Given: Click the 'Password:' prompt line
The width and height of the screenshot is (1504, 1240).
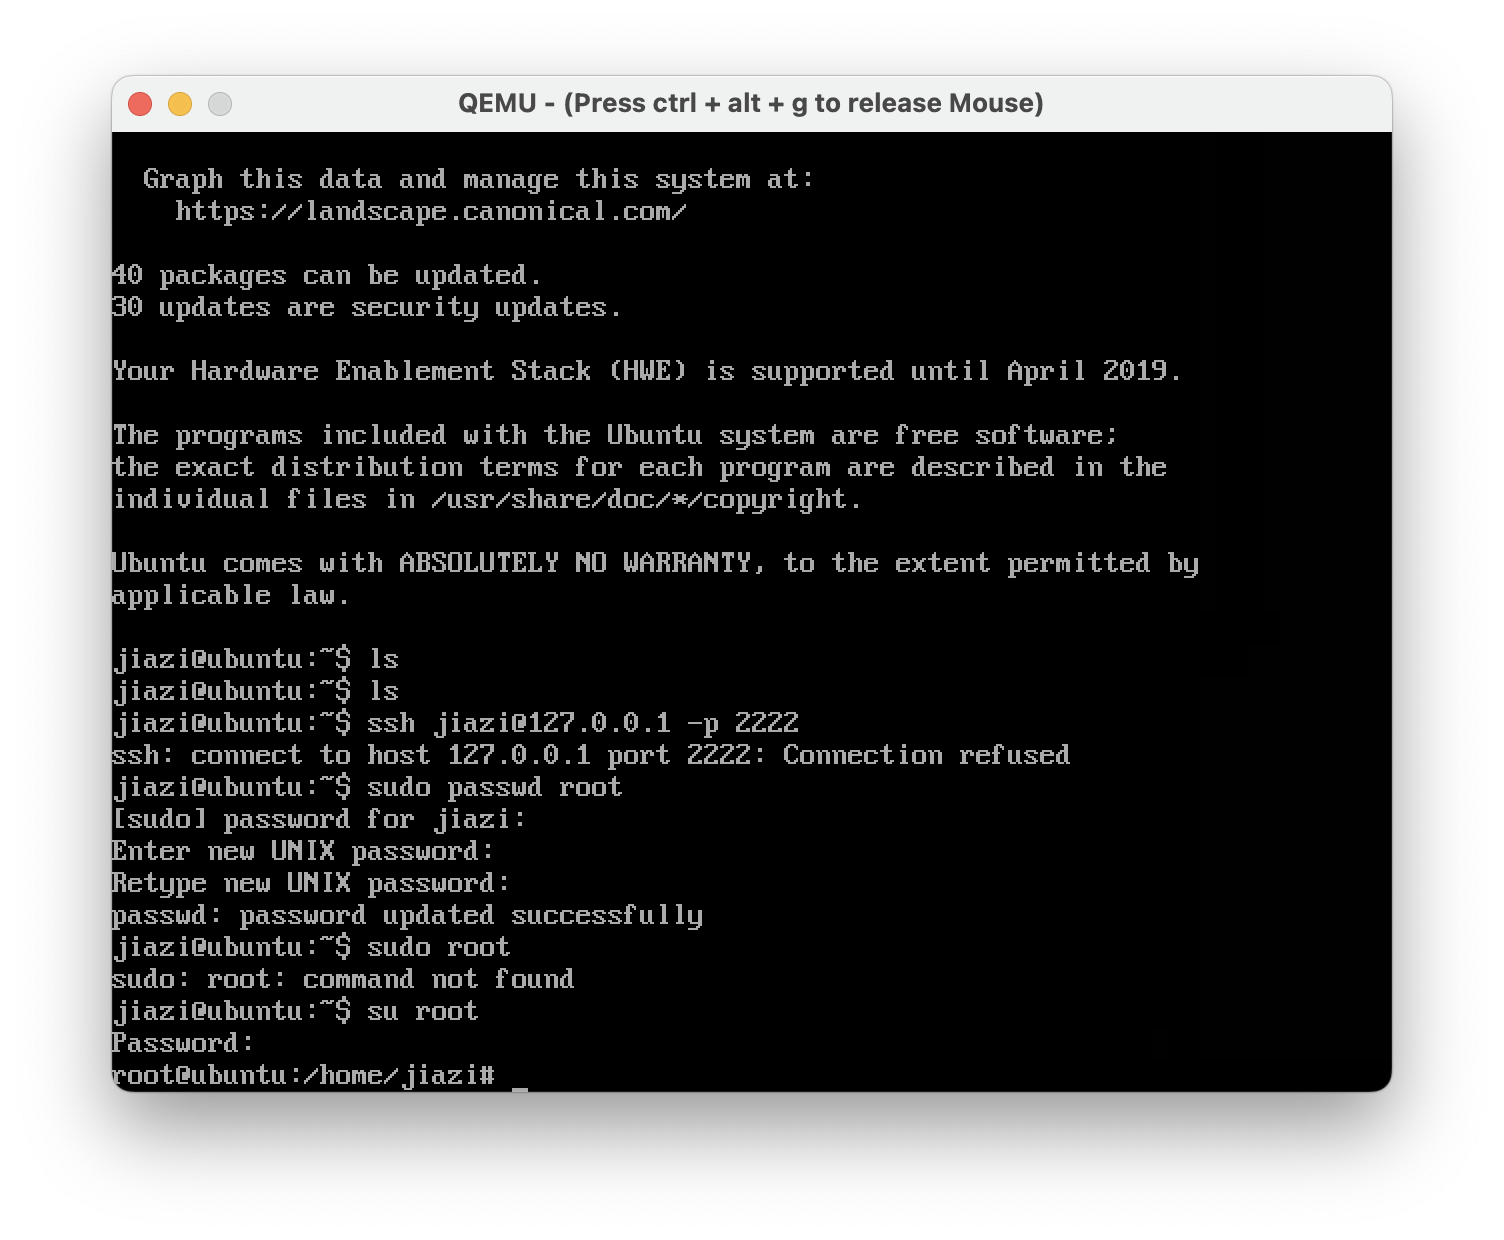Looking at the screenshot, I should [x=183, y=1044].
